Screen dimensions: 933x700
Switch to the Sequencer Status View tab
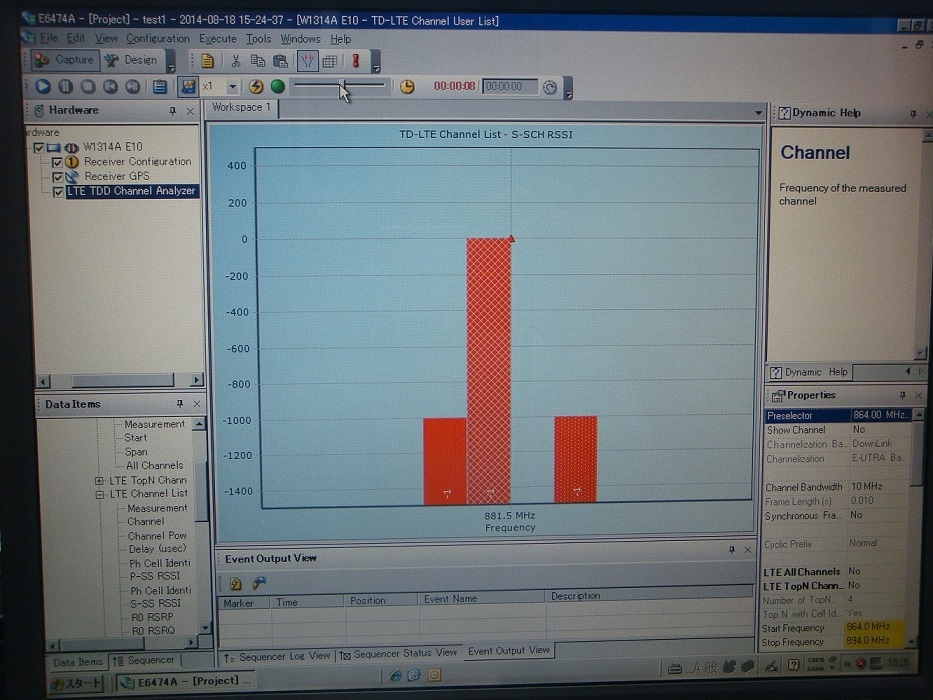[x=398, y=653]
